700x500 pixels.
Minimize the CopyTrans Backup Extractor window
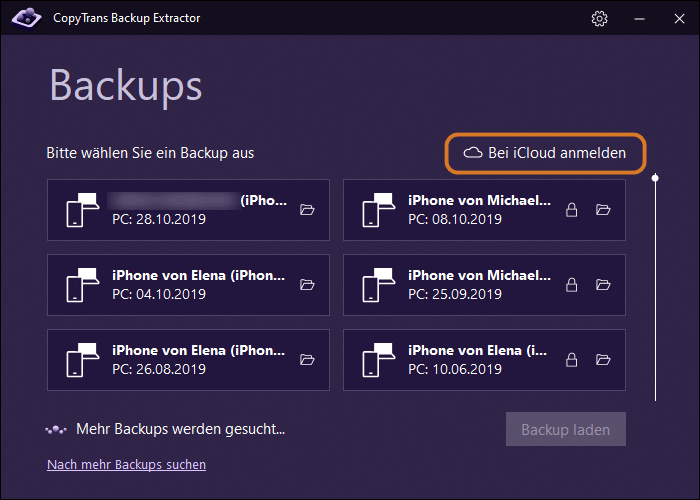click(x=639, y=19)
